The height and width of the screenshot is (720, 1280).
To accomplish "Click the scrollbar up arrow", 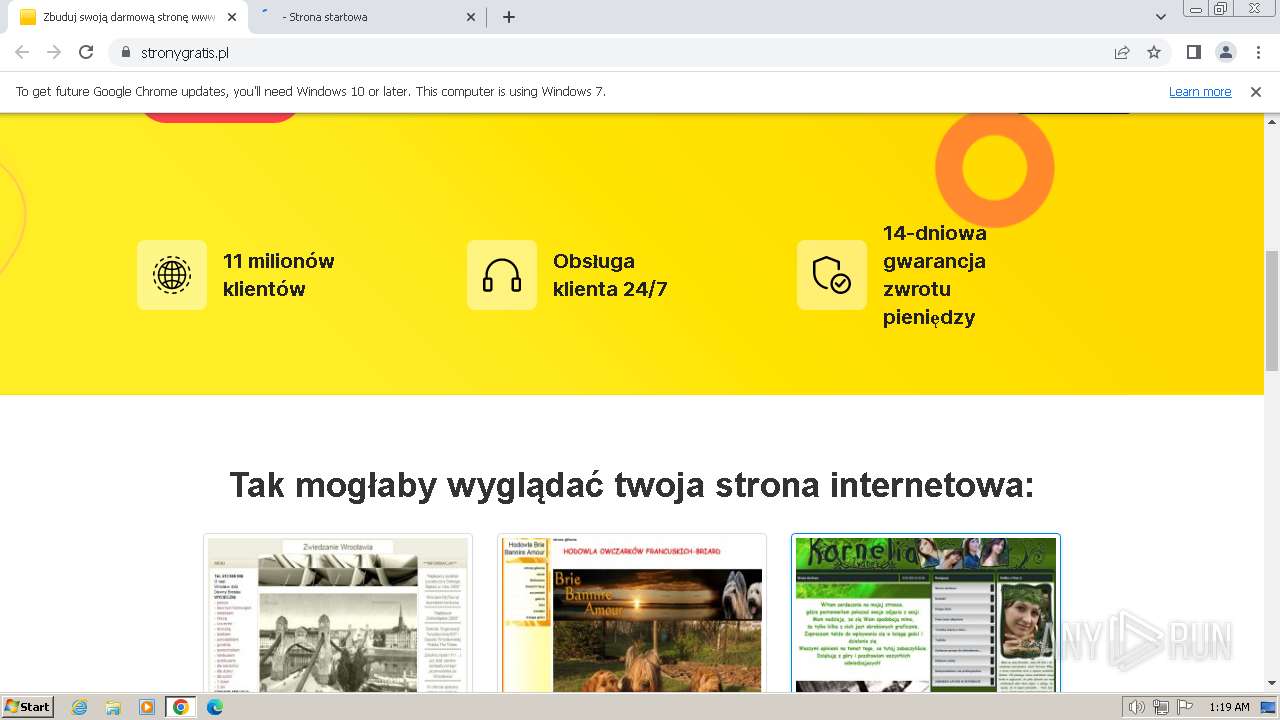I will (x=1271, y=122).
